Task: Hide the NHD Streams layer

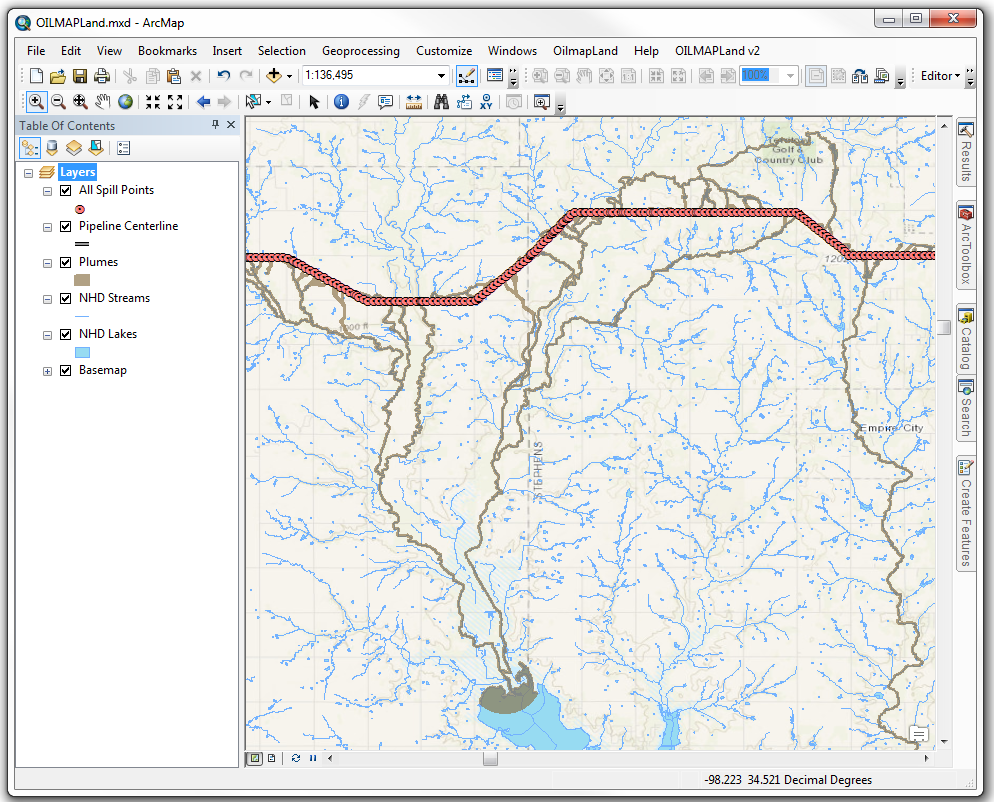Action: coord(66,298)
